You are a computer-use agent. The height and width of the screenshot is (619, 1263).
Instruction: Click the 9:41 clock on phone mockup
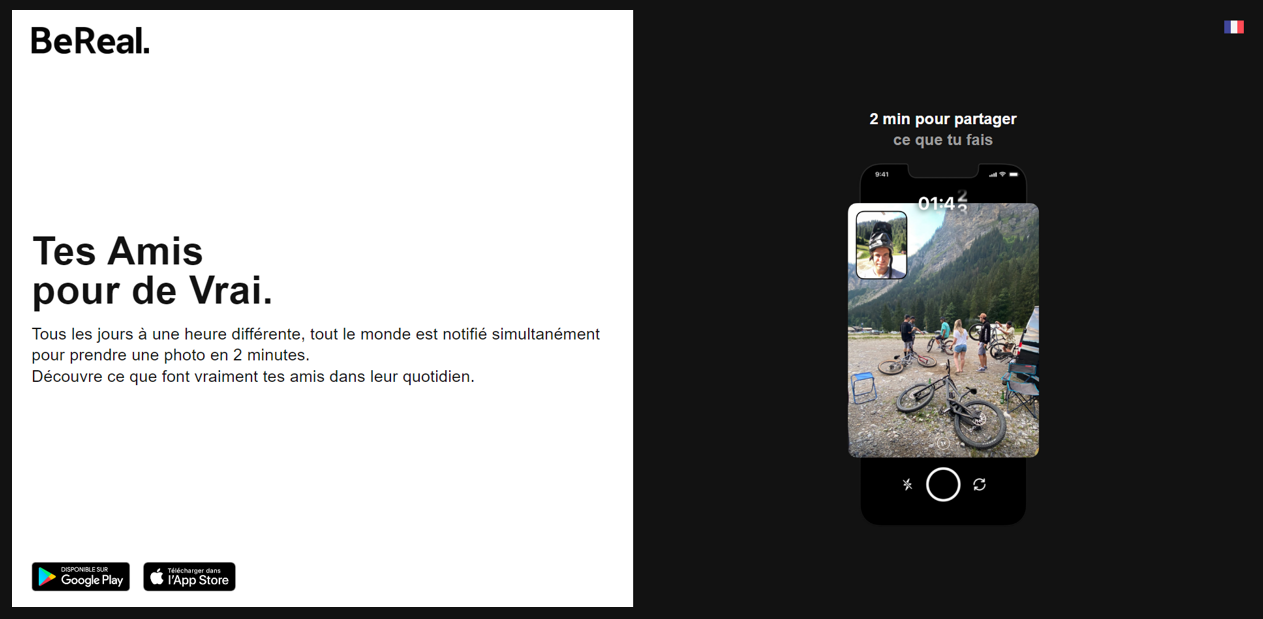tap(882, 174)
